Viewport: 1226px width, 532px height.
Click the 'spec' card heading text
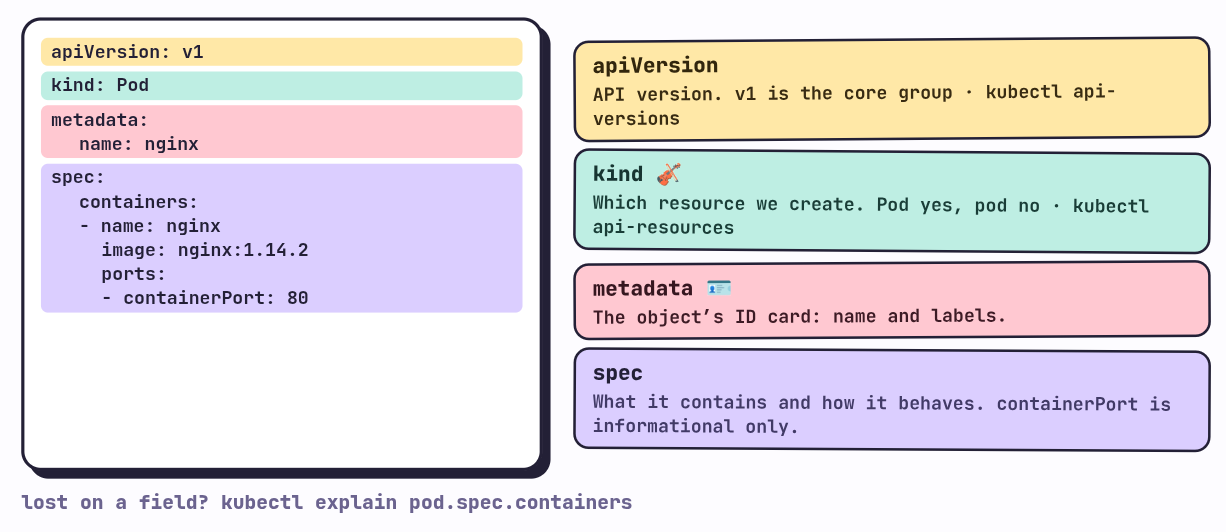pos(617,374)
